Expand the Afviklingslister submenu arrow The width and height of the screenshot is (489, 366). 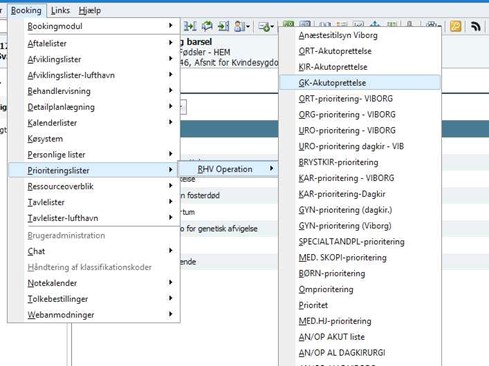[170, 59]
